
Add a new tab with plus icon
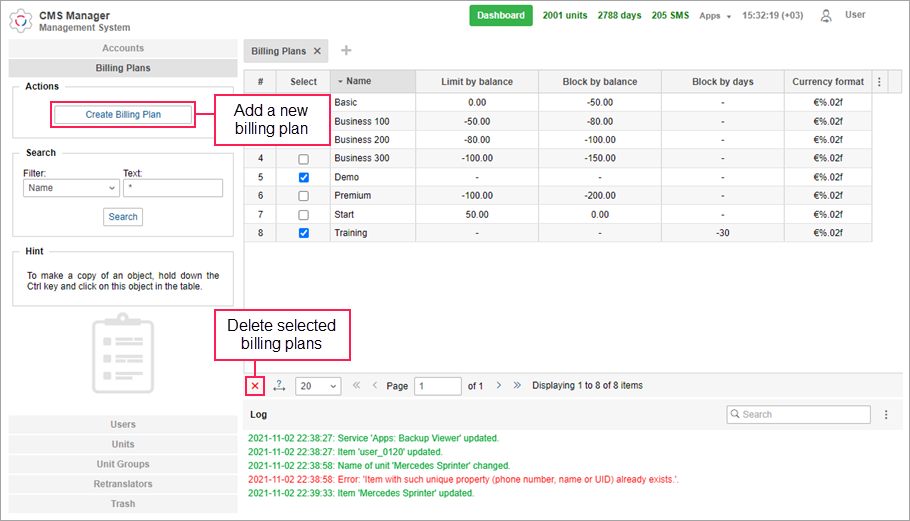pos(347,51)
